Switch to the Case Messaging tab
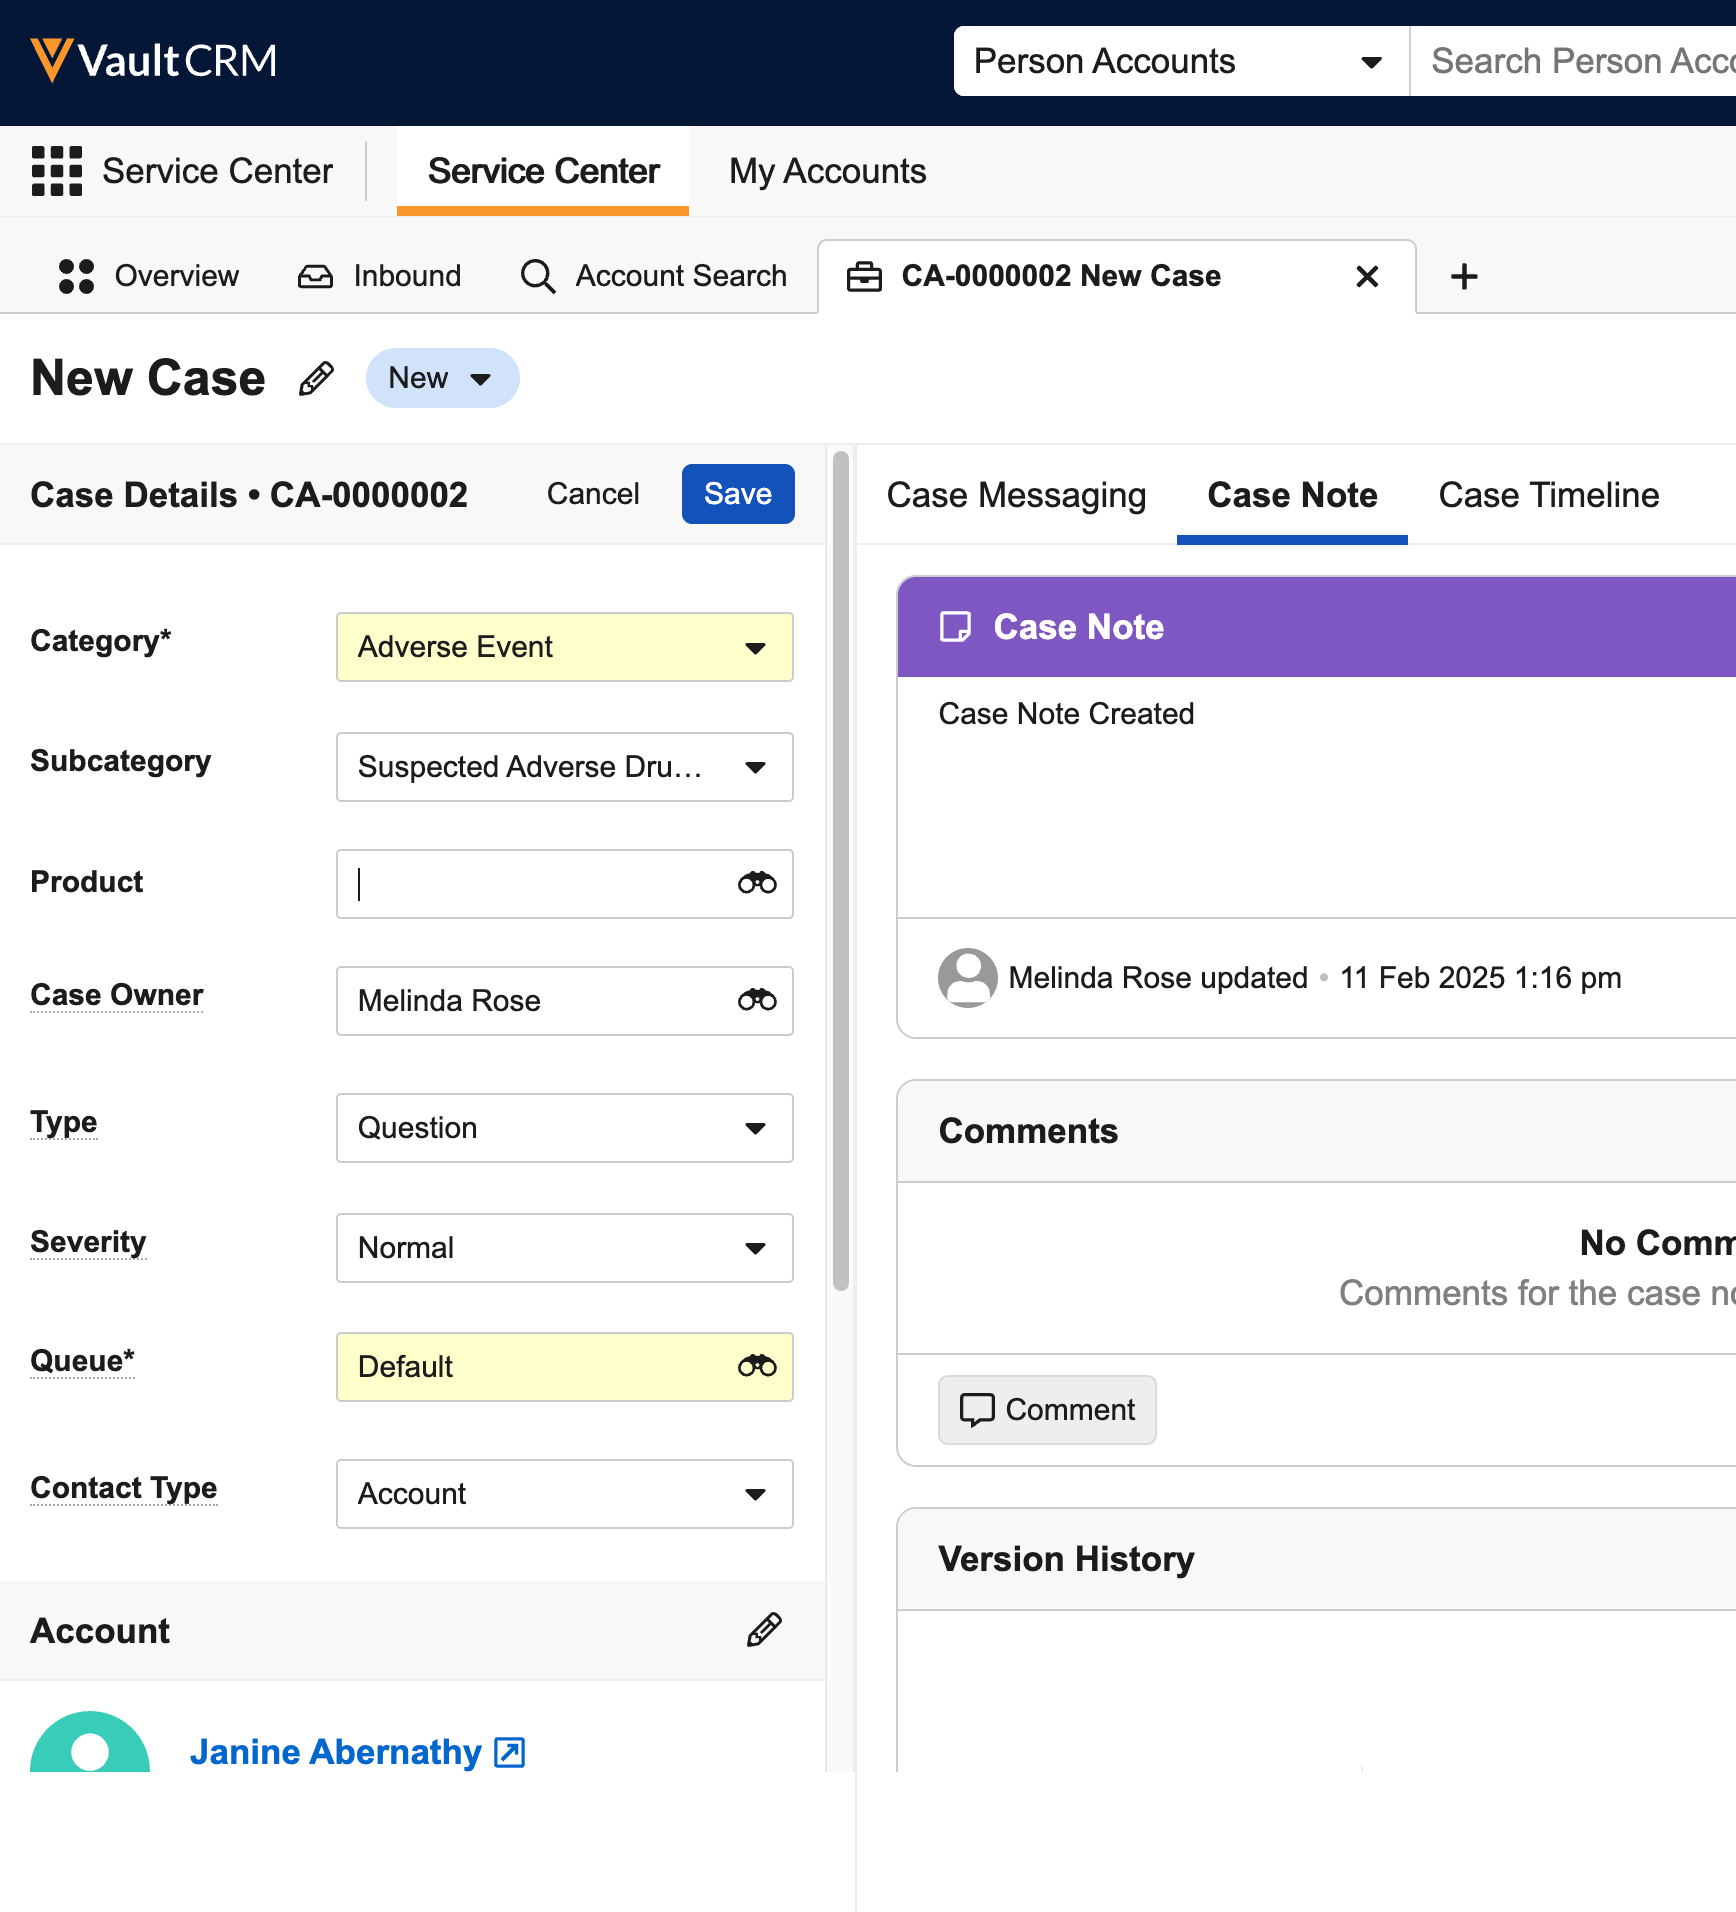1736x1912 pixels. (1016, 495)
